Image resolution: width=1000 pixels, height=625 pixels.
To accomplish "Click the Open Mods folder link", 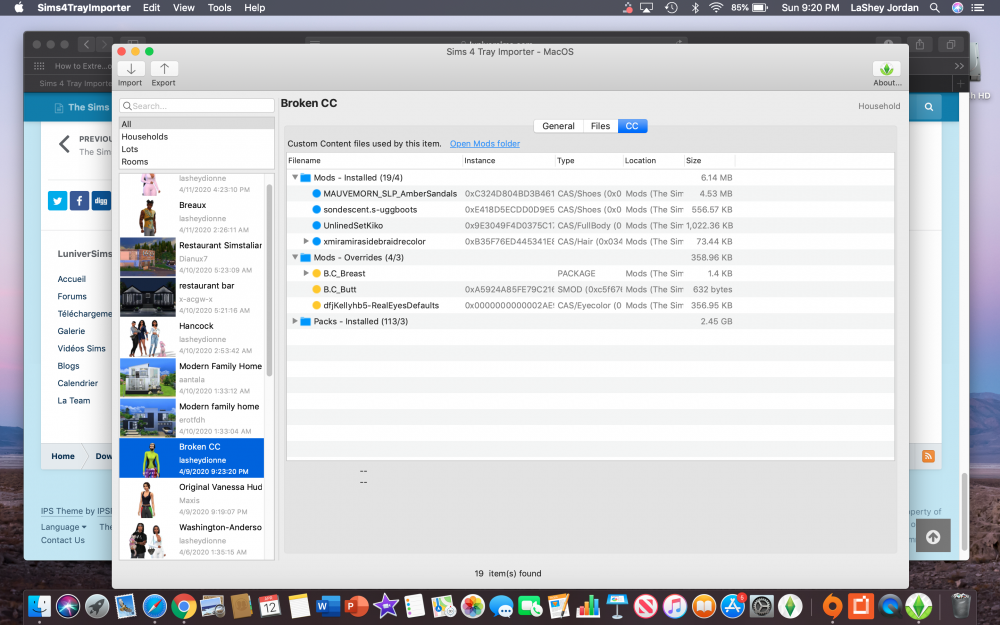I will pyautogui.click(x=485, y=143).
